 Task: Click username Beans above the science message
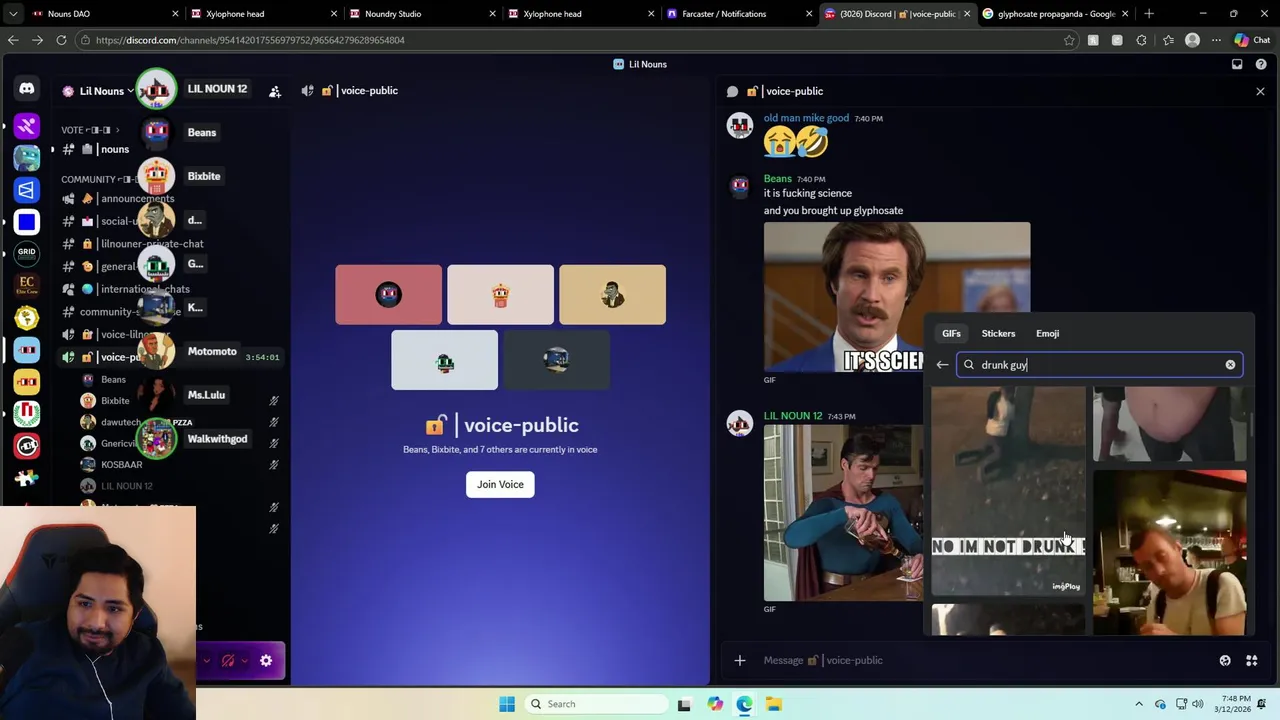pyautogui.click(x=777, y=179)
